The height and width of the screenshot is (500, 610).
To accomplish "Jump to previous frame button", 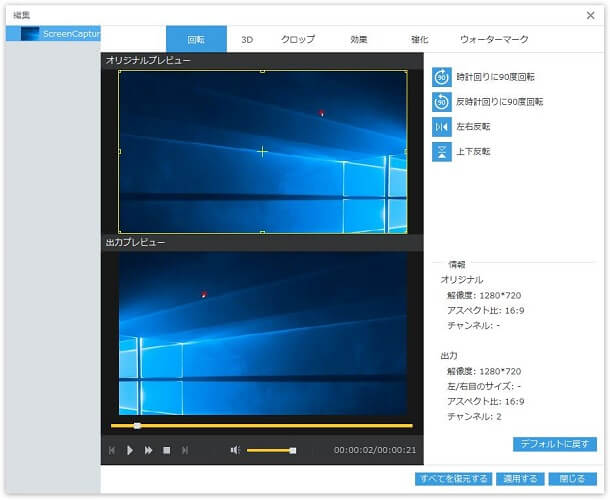I will [112, 450].
